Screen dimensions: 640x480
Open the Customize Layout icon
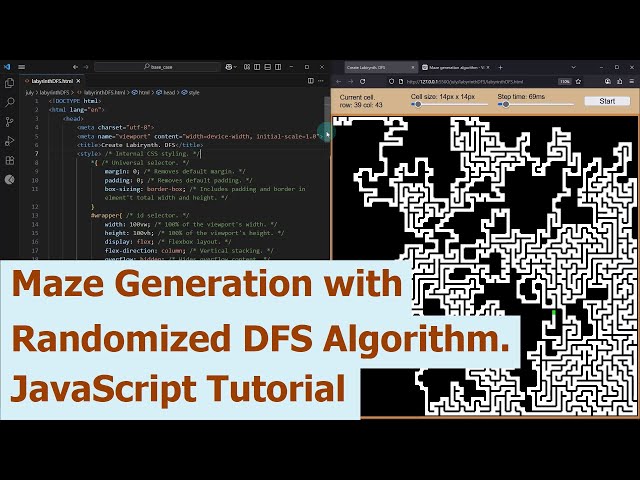pos(247,67)
